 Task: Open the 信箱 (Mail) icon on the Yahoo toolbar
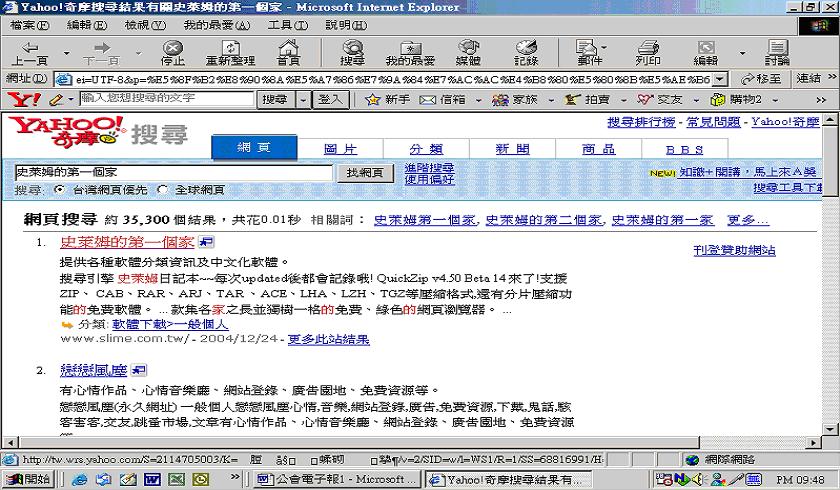point(442,99)
